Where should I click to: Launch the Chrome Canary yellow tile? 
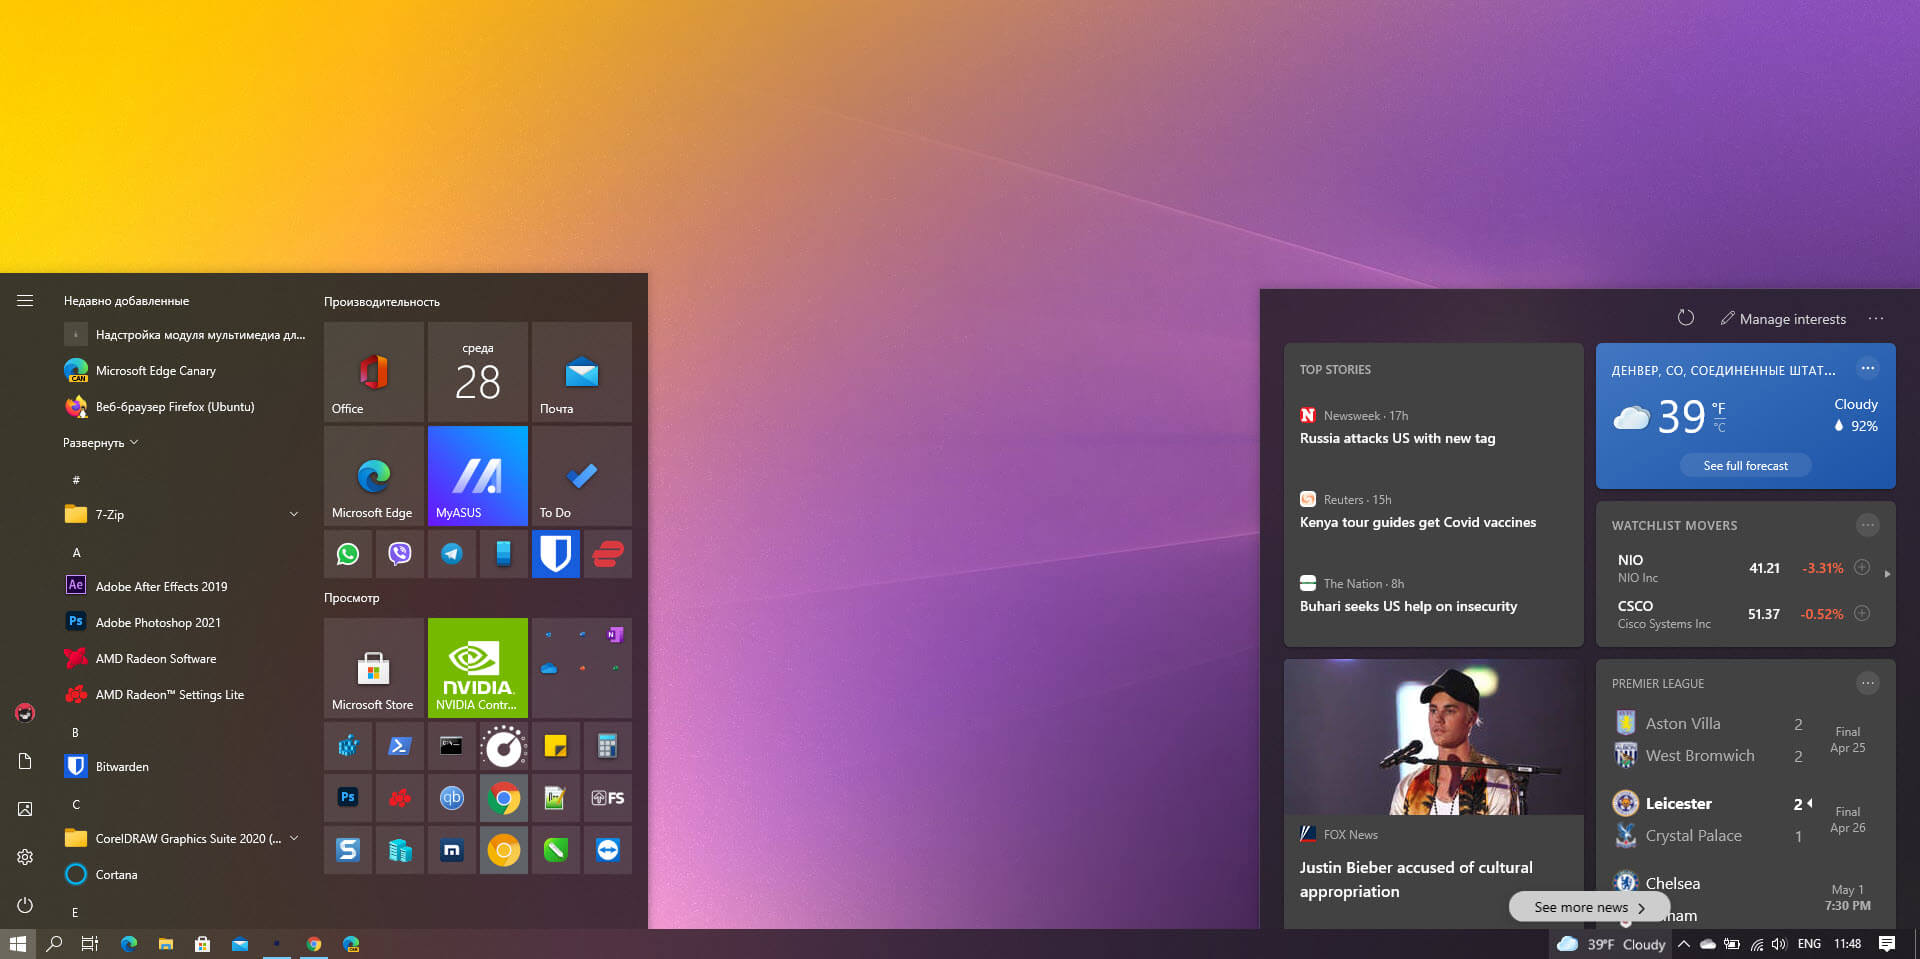pos(504,850)
